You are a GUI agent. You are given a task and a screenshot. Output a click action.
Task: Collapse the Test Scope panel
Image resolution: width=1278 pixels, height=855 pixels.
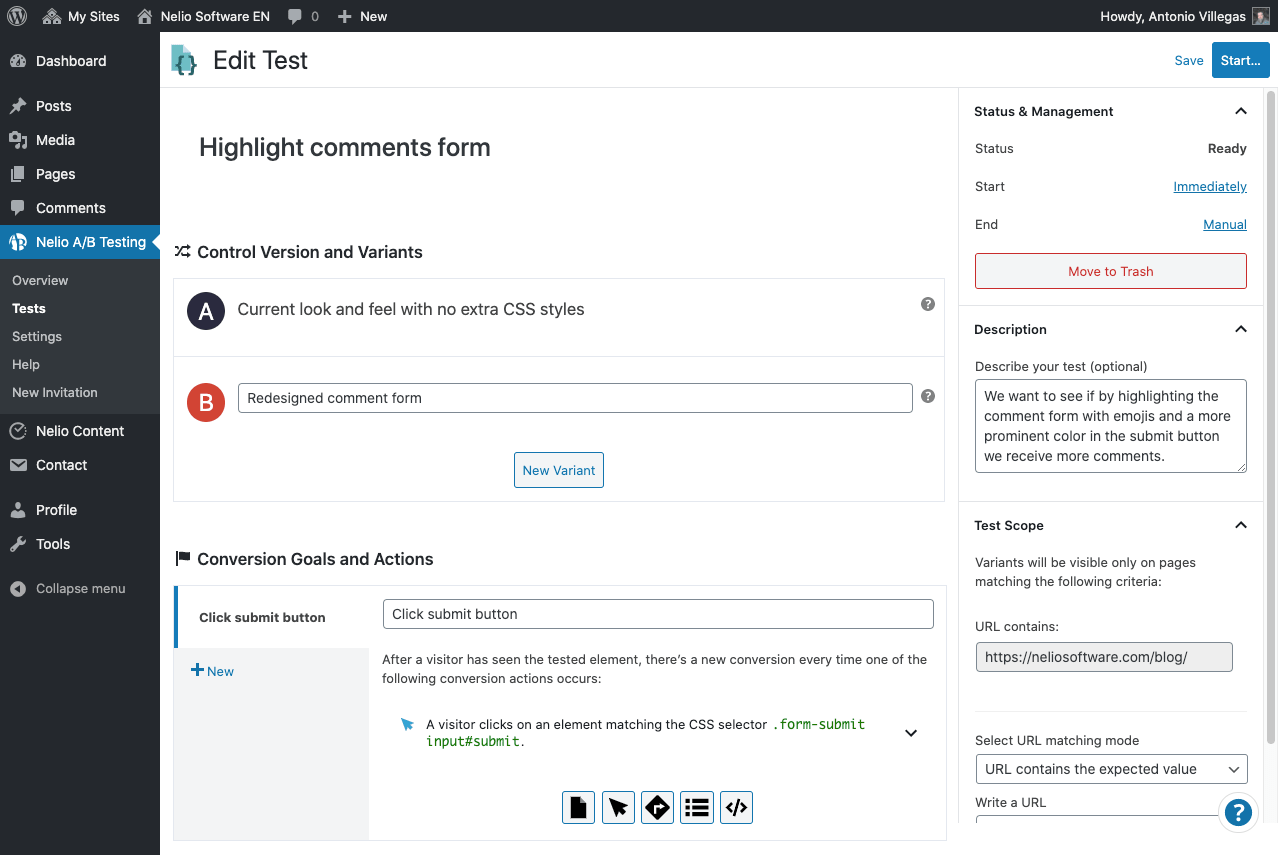click(1241, 525)
